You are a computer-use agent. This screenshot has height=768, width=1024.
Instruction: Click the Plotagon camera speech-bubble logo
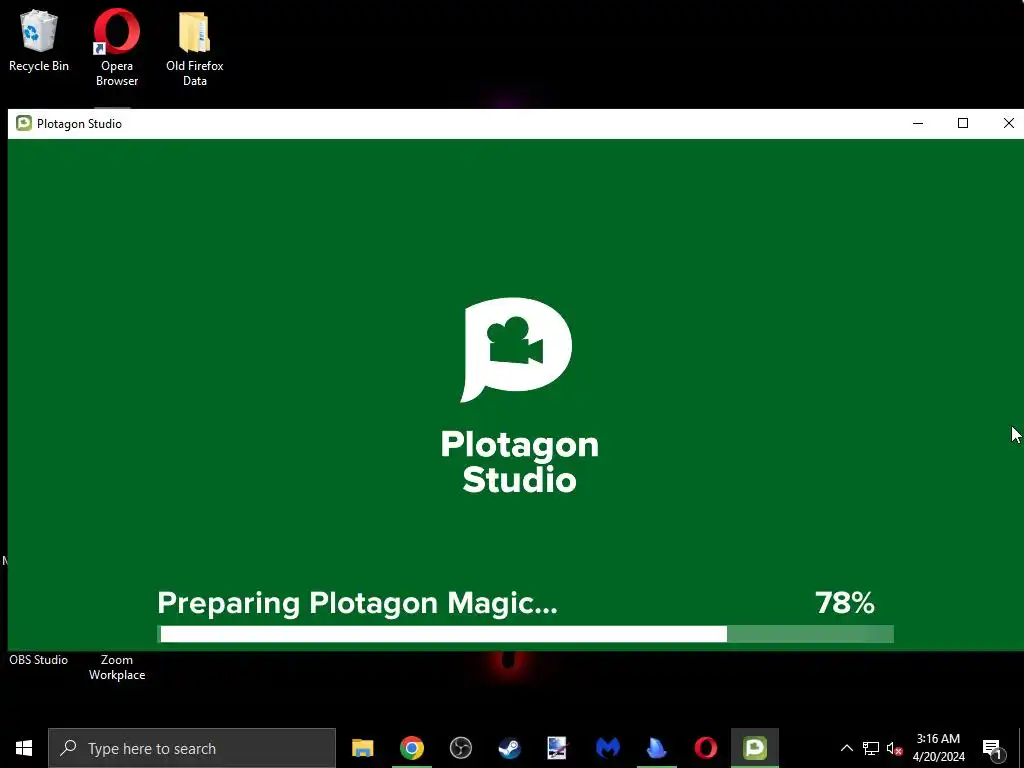[x=516, y=349]
